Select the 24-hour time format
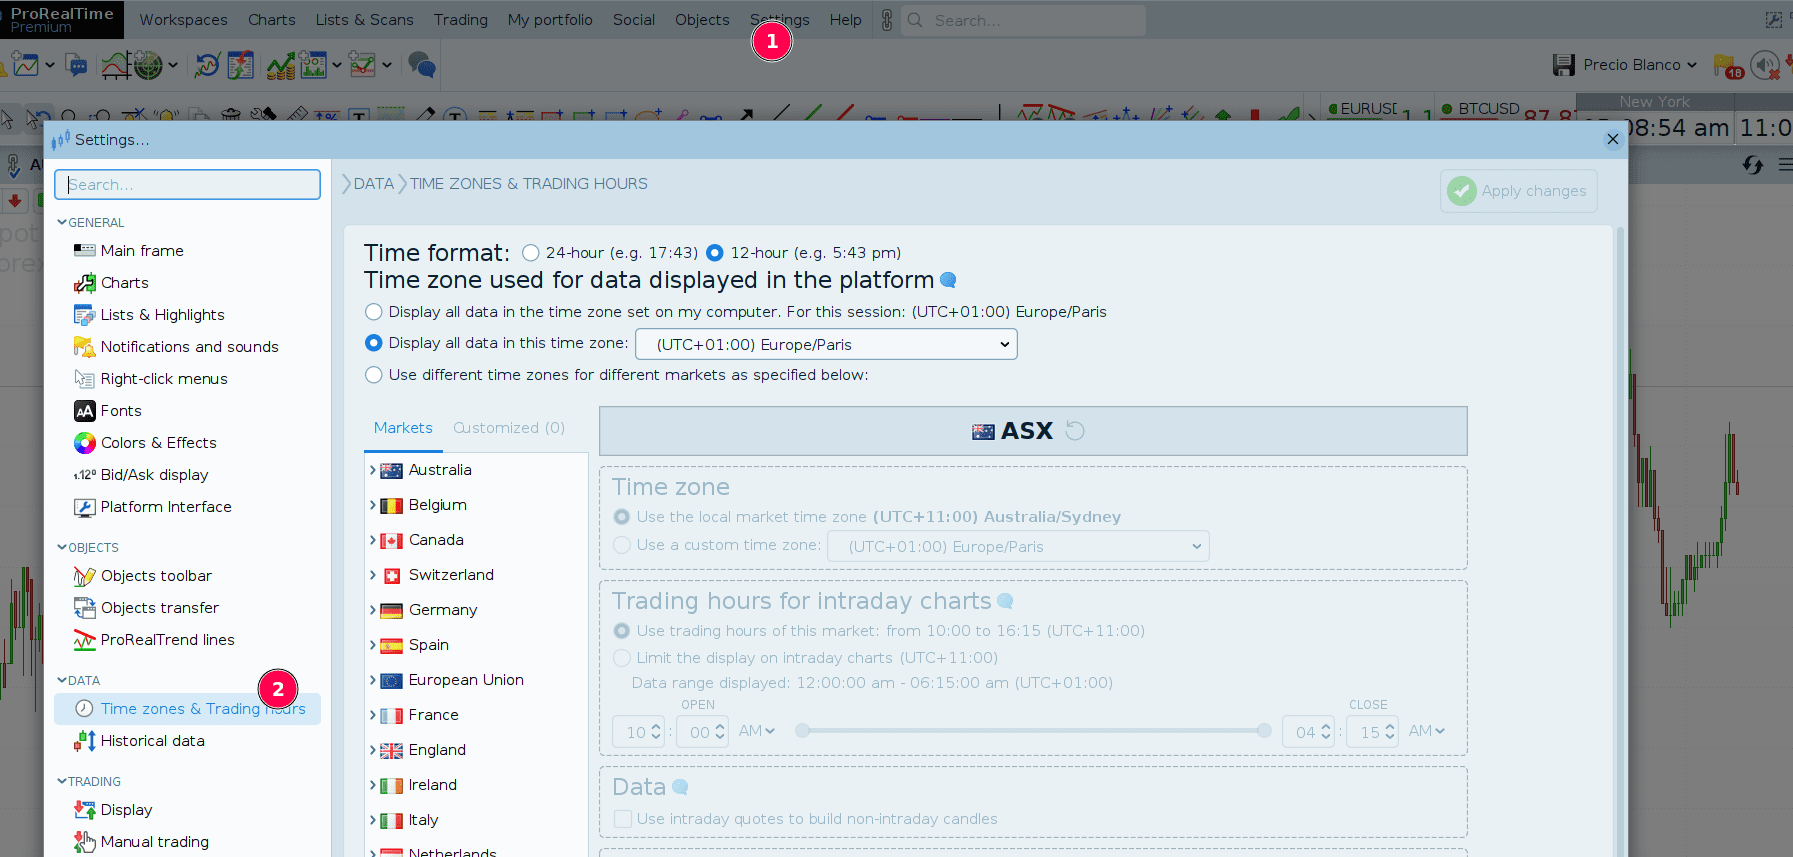 531,253
